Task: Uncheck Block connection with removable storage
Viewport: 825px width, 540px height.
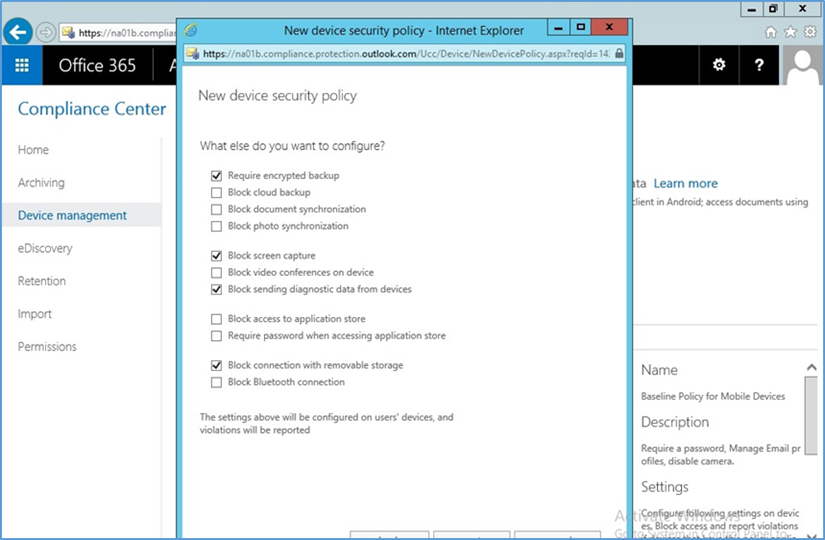Action: (x=216, y=365)
